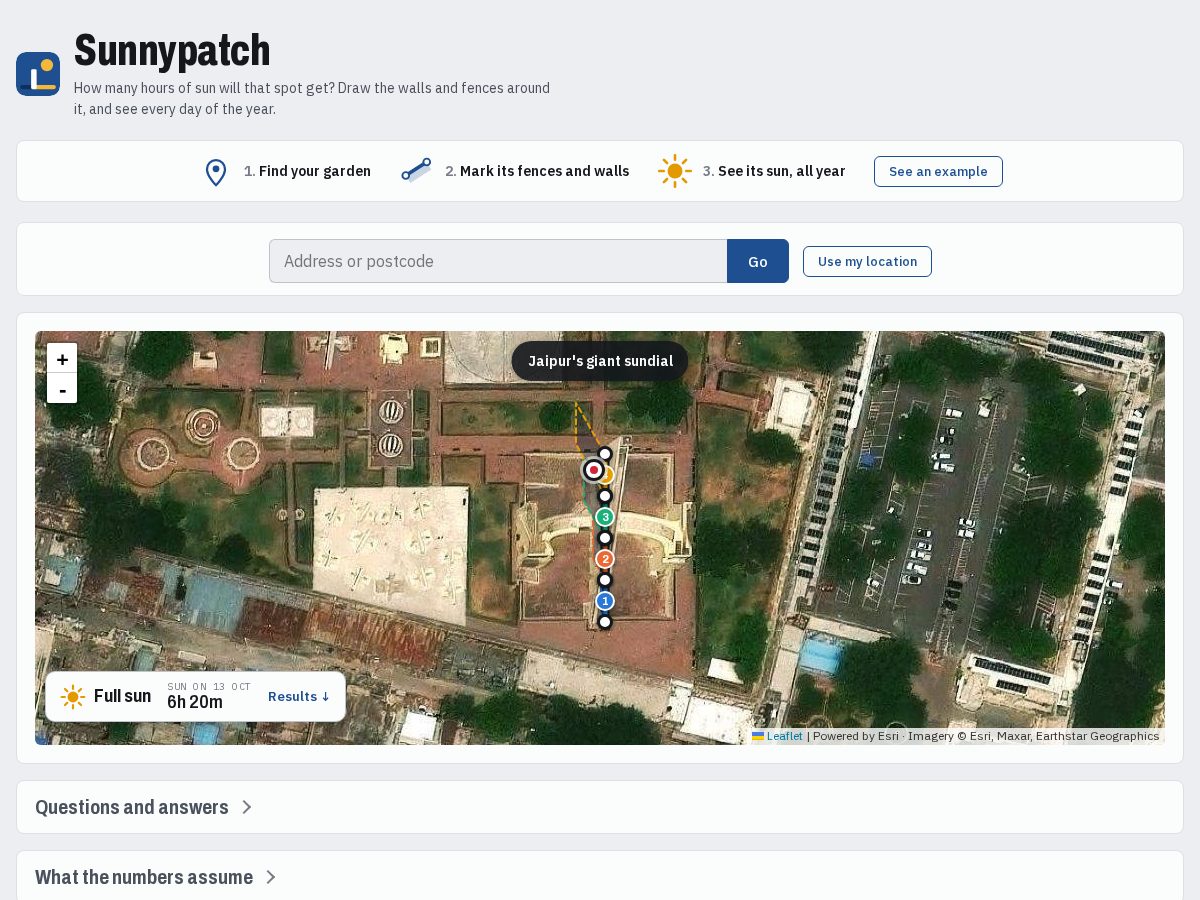The width and height of the screenshot is (1200, 900).
Task: Click the sun icon beside Full sun
Action: click(73, 697)
